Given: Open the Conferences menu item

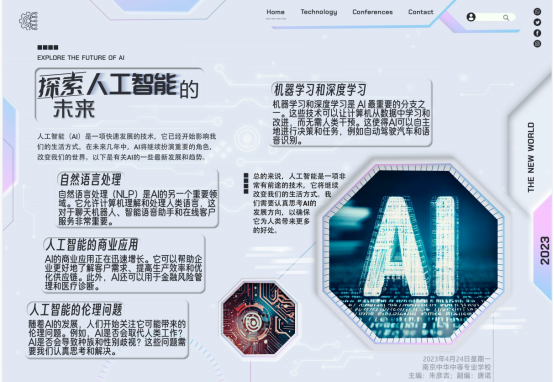Looking at the screenshot, I should coord(372,12).
